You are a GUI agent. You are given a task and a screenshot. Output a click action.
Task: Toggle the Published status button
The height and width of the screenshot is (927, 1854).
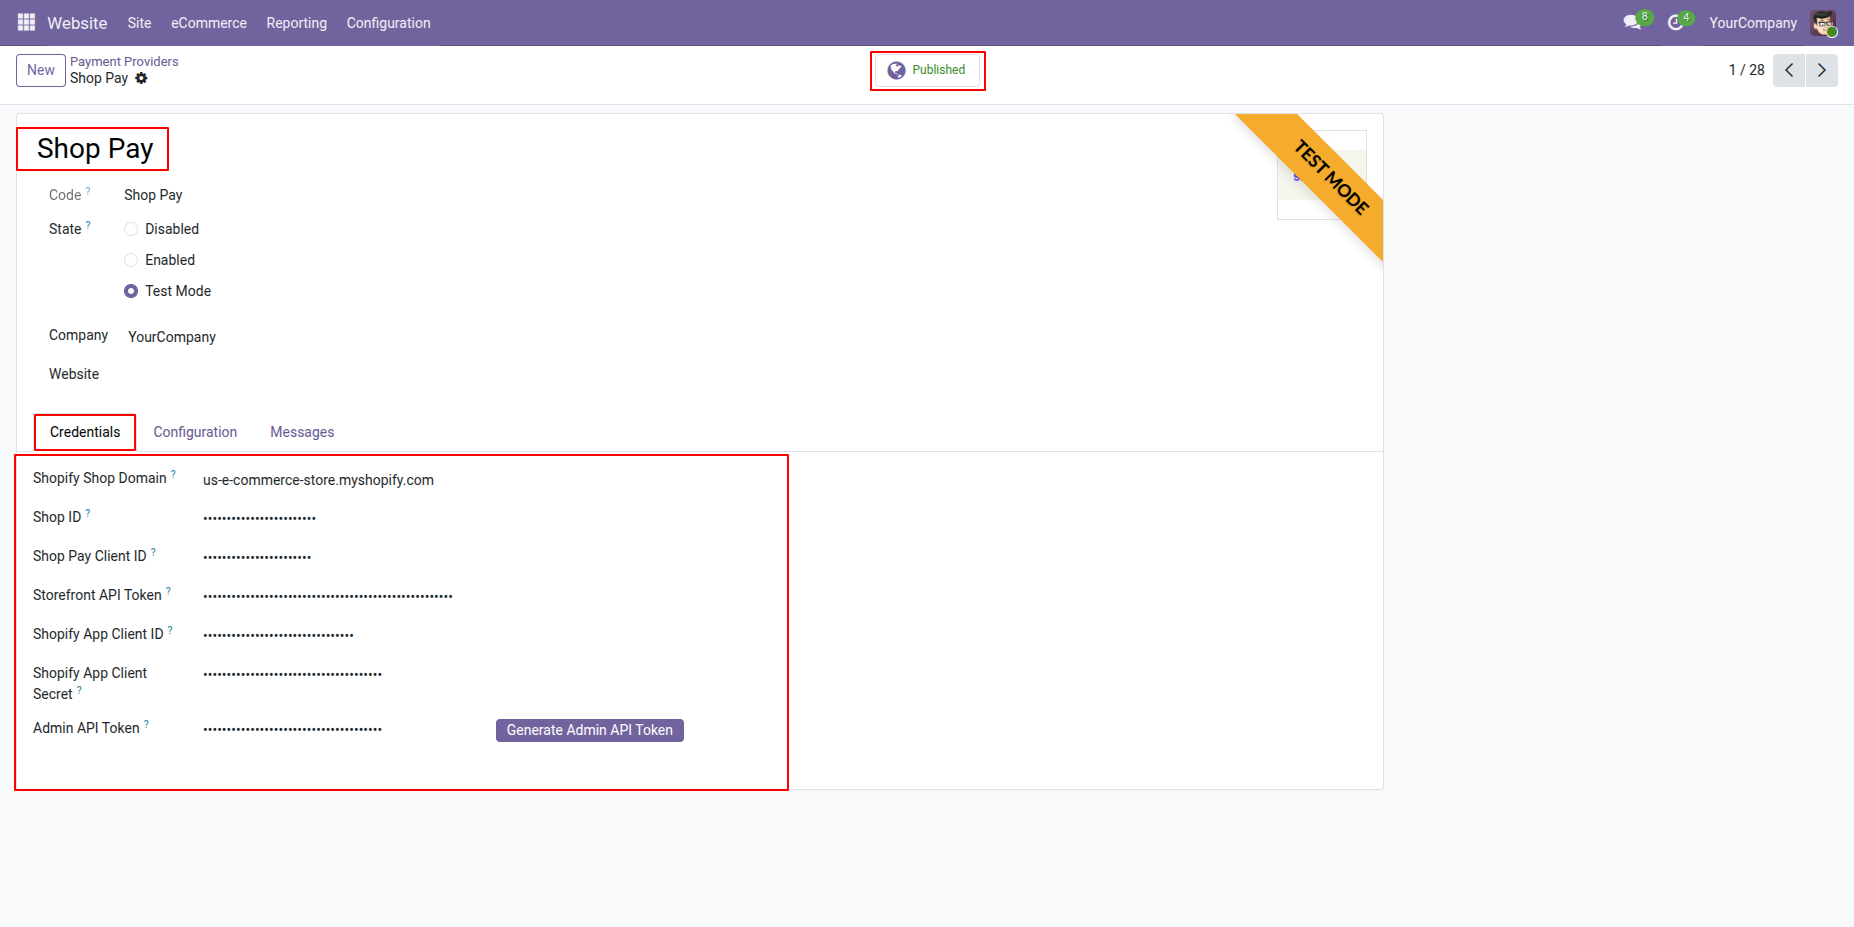tap(928, 70)
